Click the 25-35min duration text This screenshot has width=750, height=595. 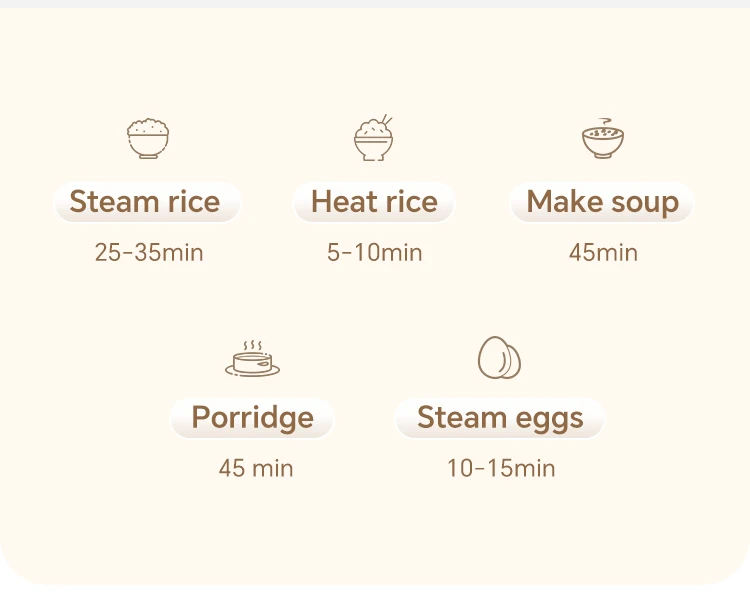click(149, 253)
